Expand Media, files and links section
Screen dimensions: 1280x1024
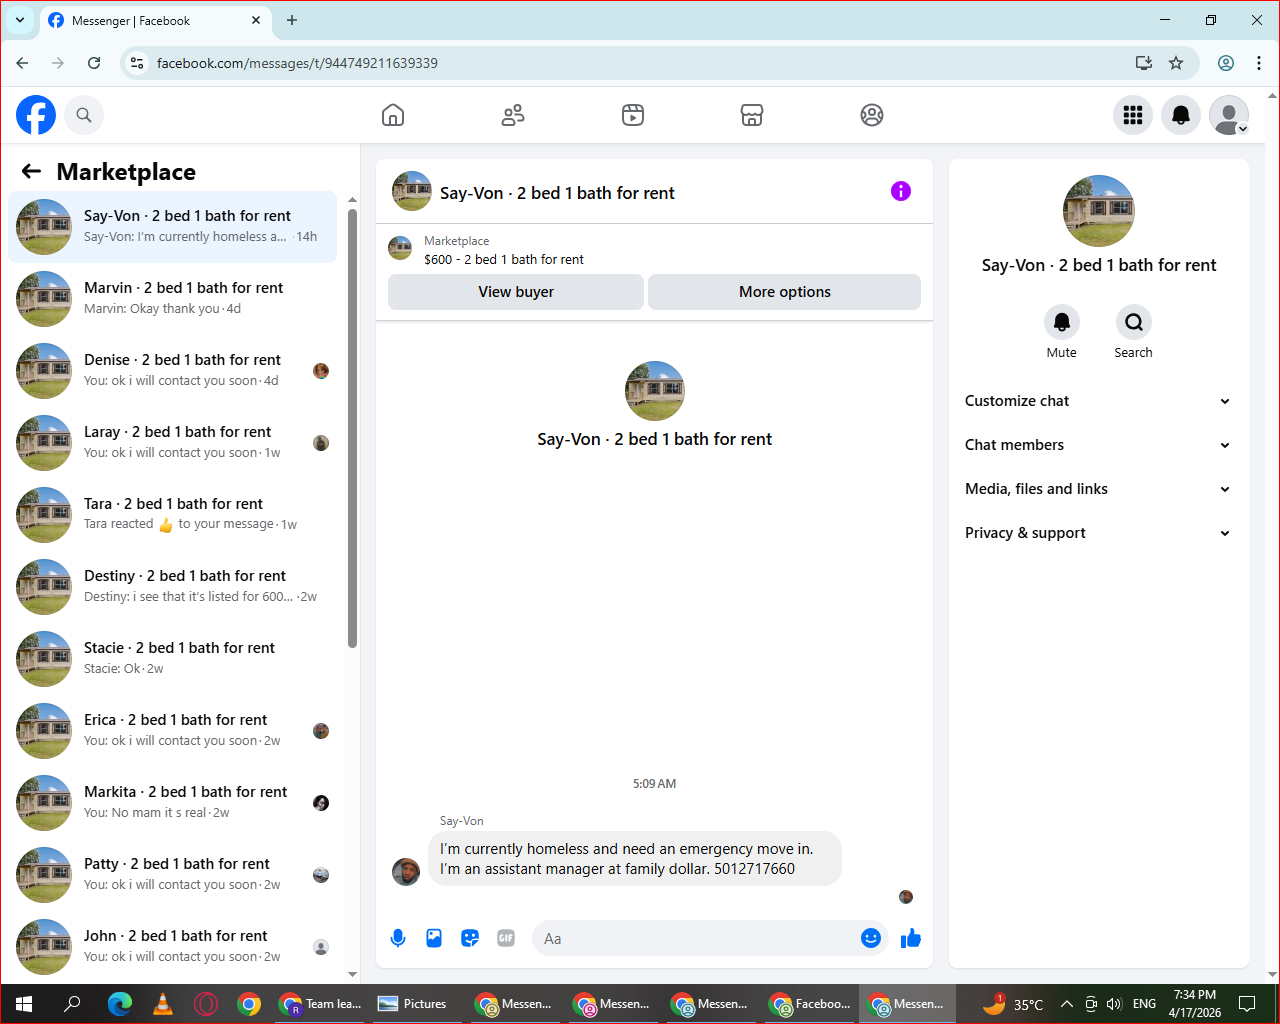point(1098,489)
